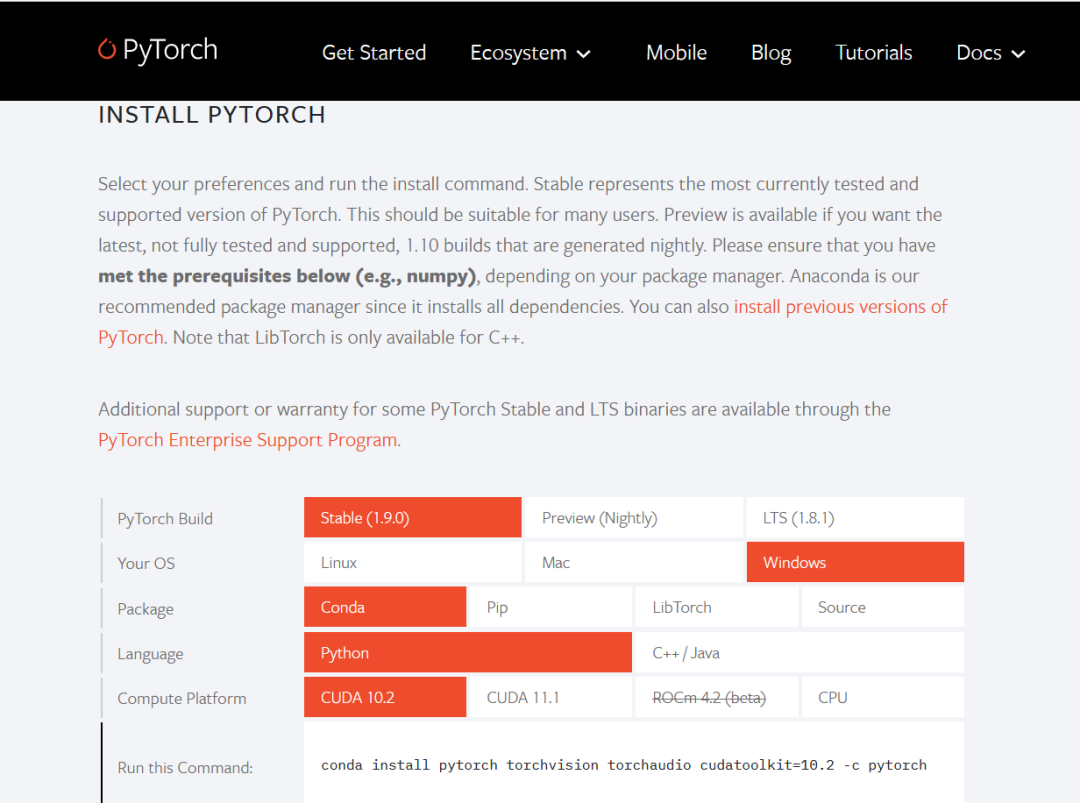This screenshot has width=1080, height=803.
Task: Select Linux as your OS
Action: [413, 562]
